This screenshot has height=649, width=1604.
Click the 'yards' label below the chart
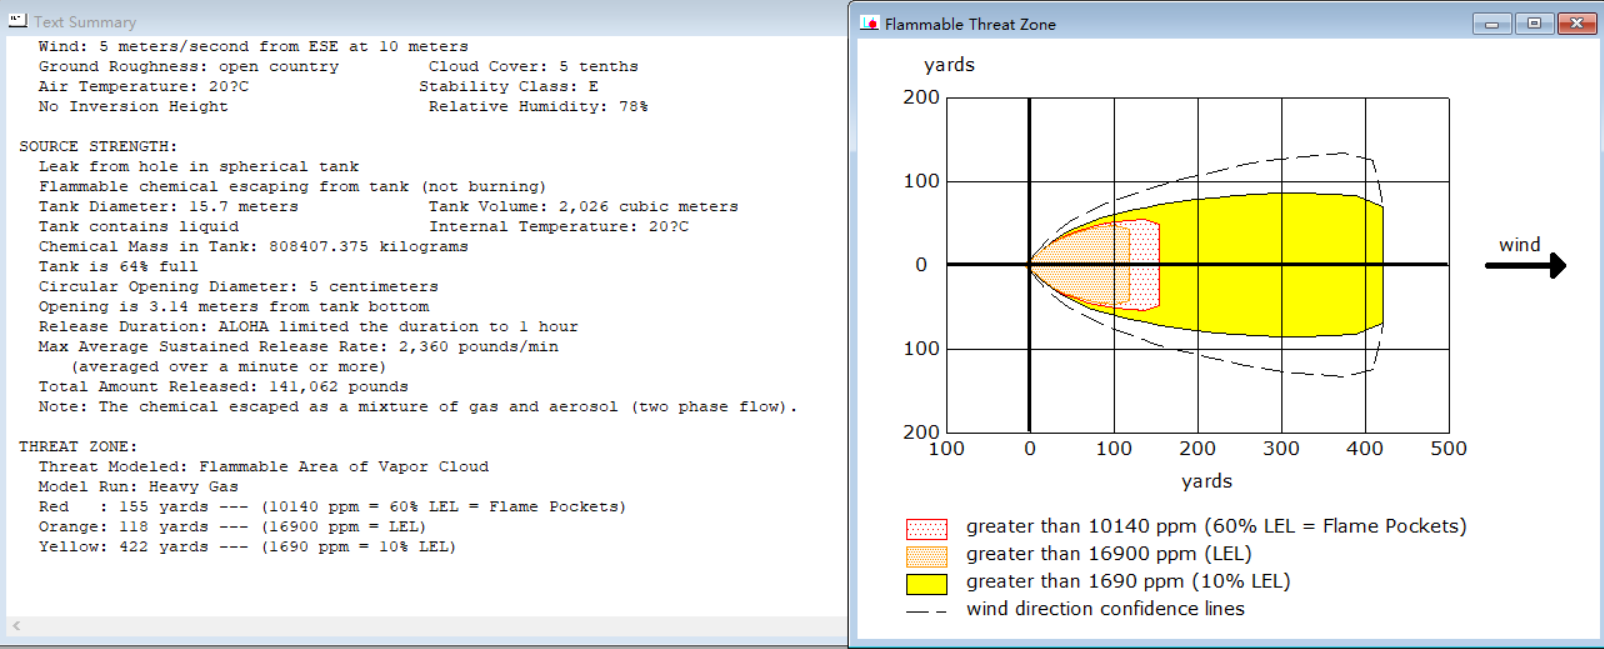coord(1207,482)
